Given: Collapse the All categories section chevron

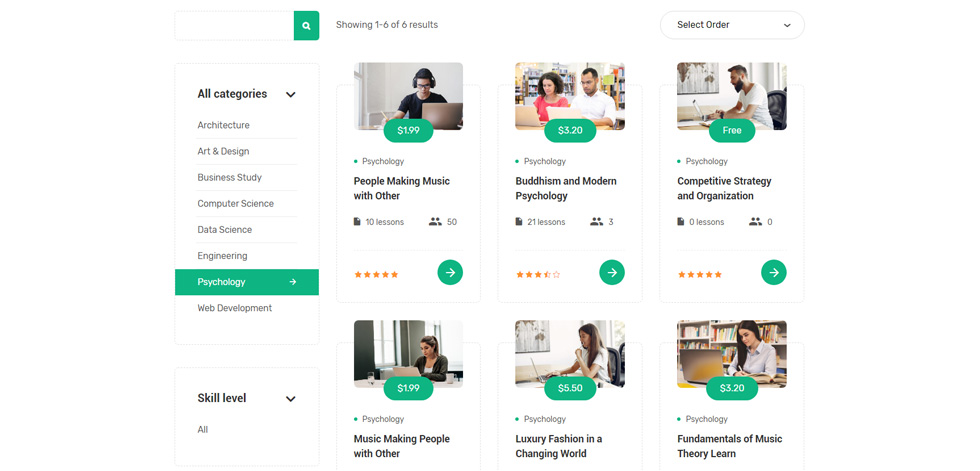Looking at the screenshot, I should coord(291,95).
